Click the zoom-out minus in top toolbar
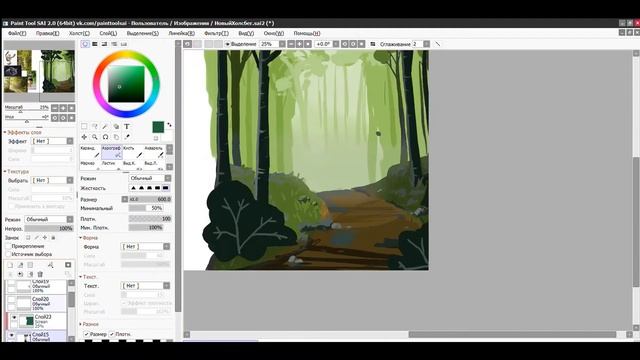The height and width of the screenshot is (360, 640). pos(291,44)
